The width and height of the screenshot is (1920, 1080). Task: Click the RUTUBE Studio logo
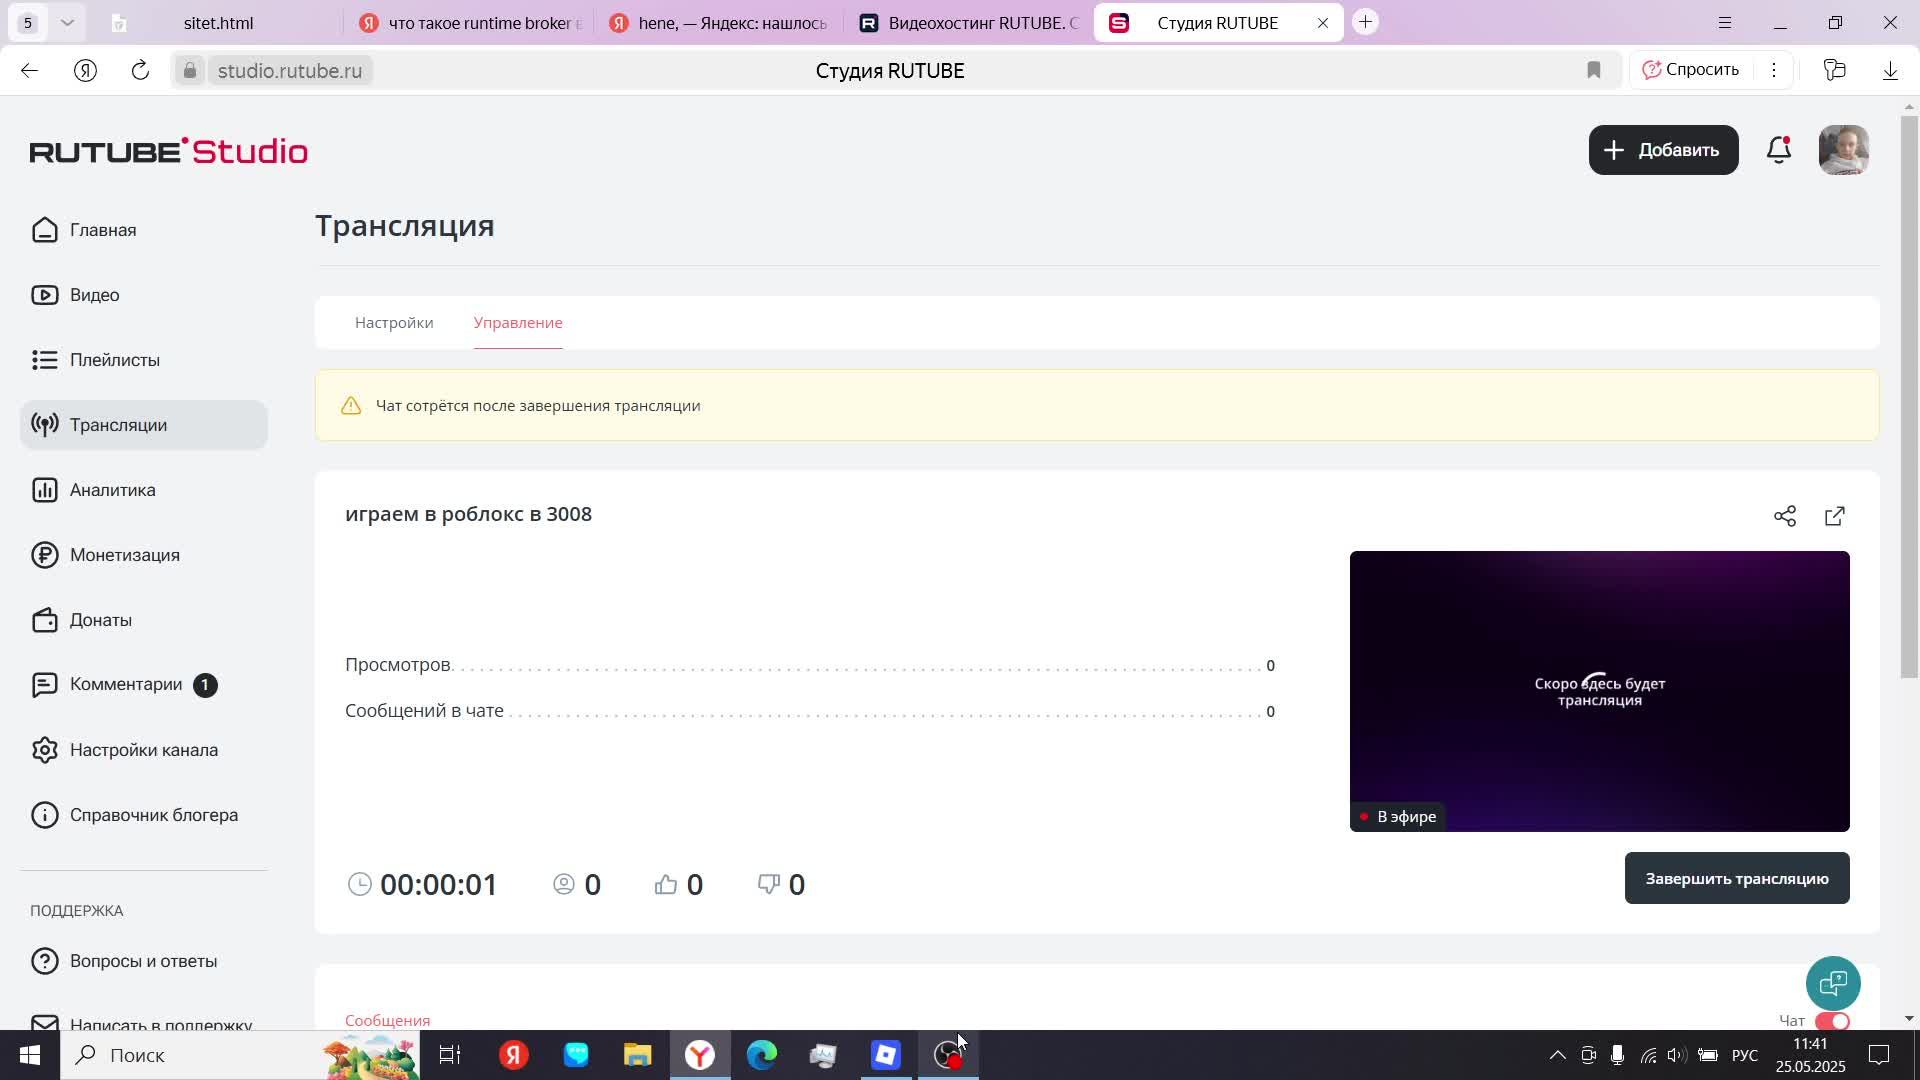pos(169,151)
